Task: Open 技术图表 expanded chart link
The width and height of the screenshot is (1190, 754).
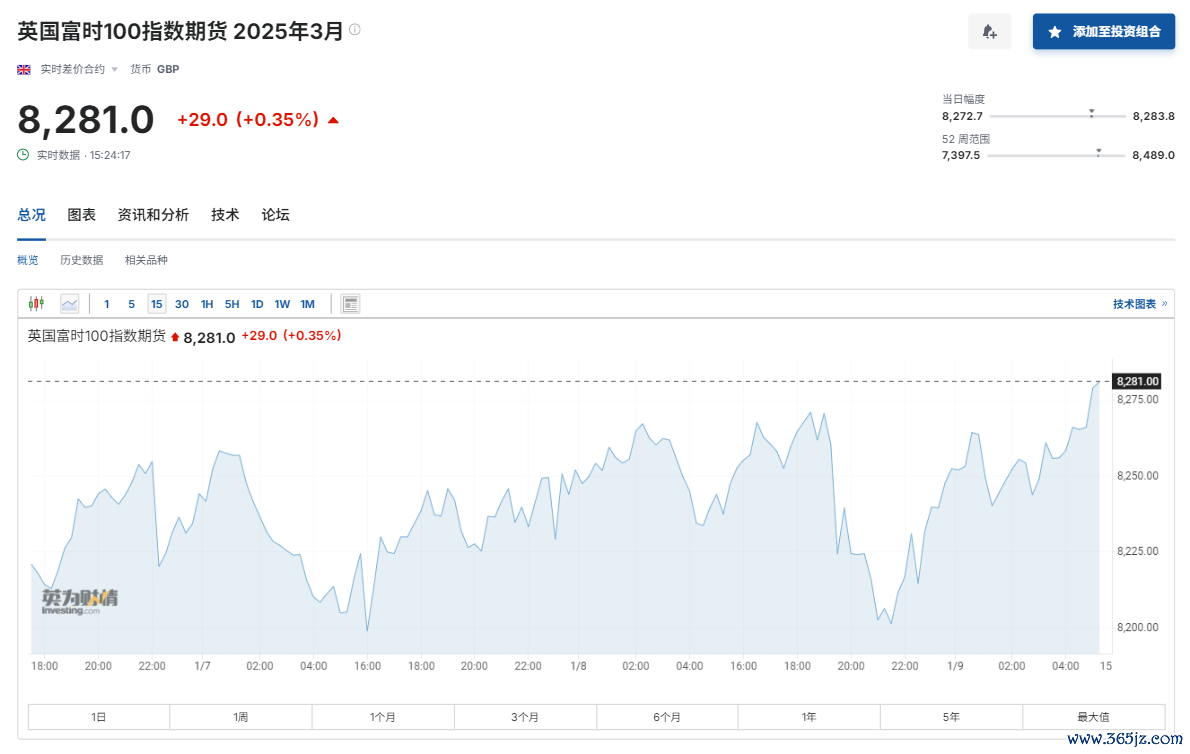Action: click(1140, 304)
